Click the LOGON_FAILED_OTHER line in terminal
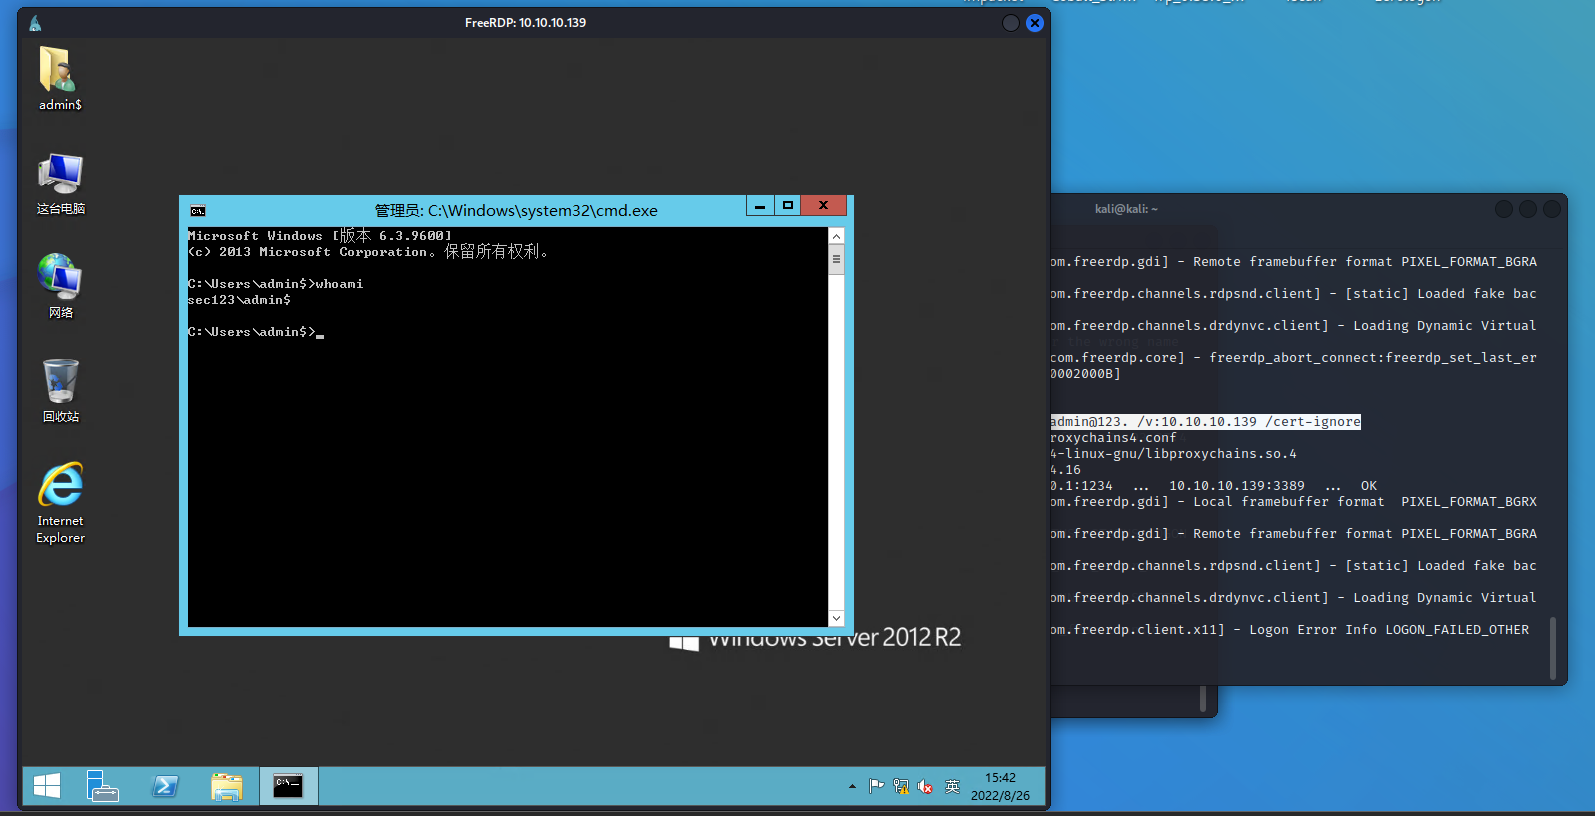 [1289, 630]
